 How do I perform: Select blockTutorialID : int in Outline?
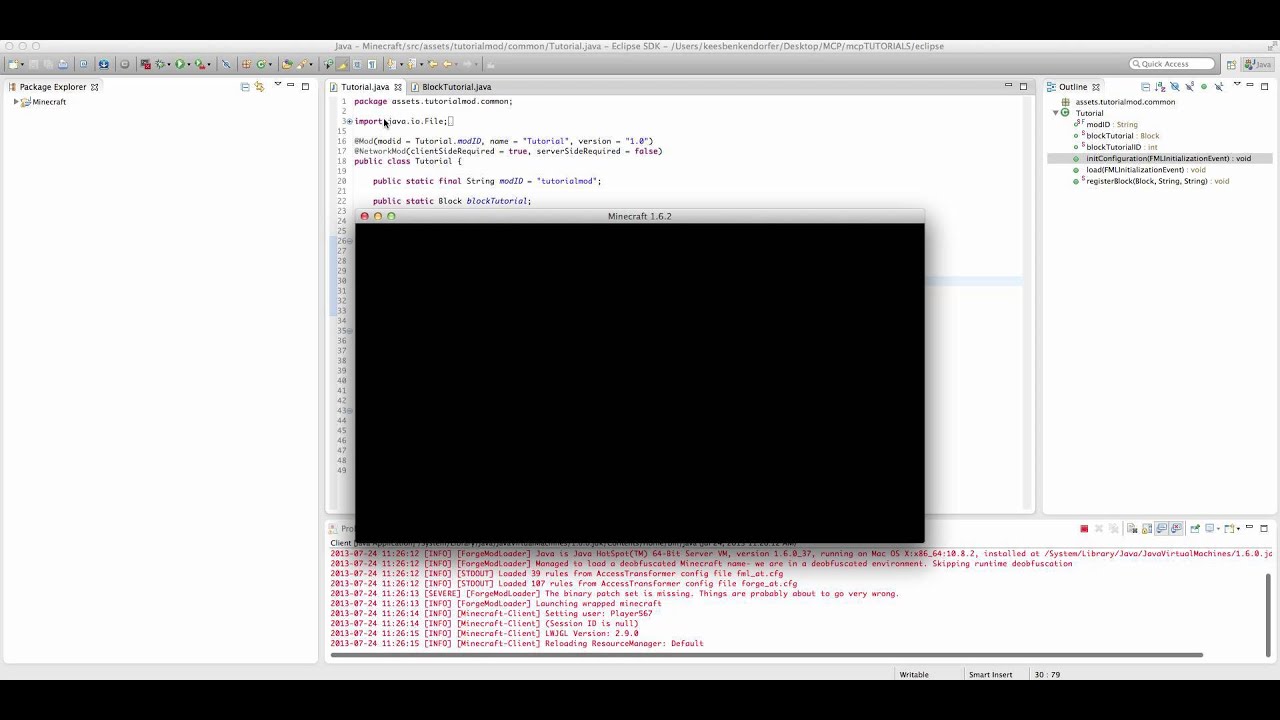1121,147
